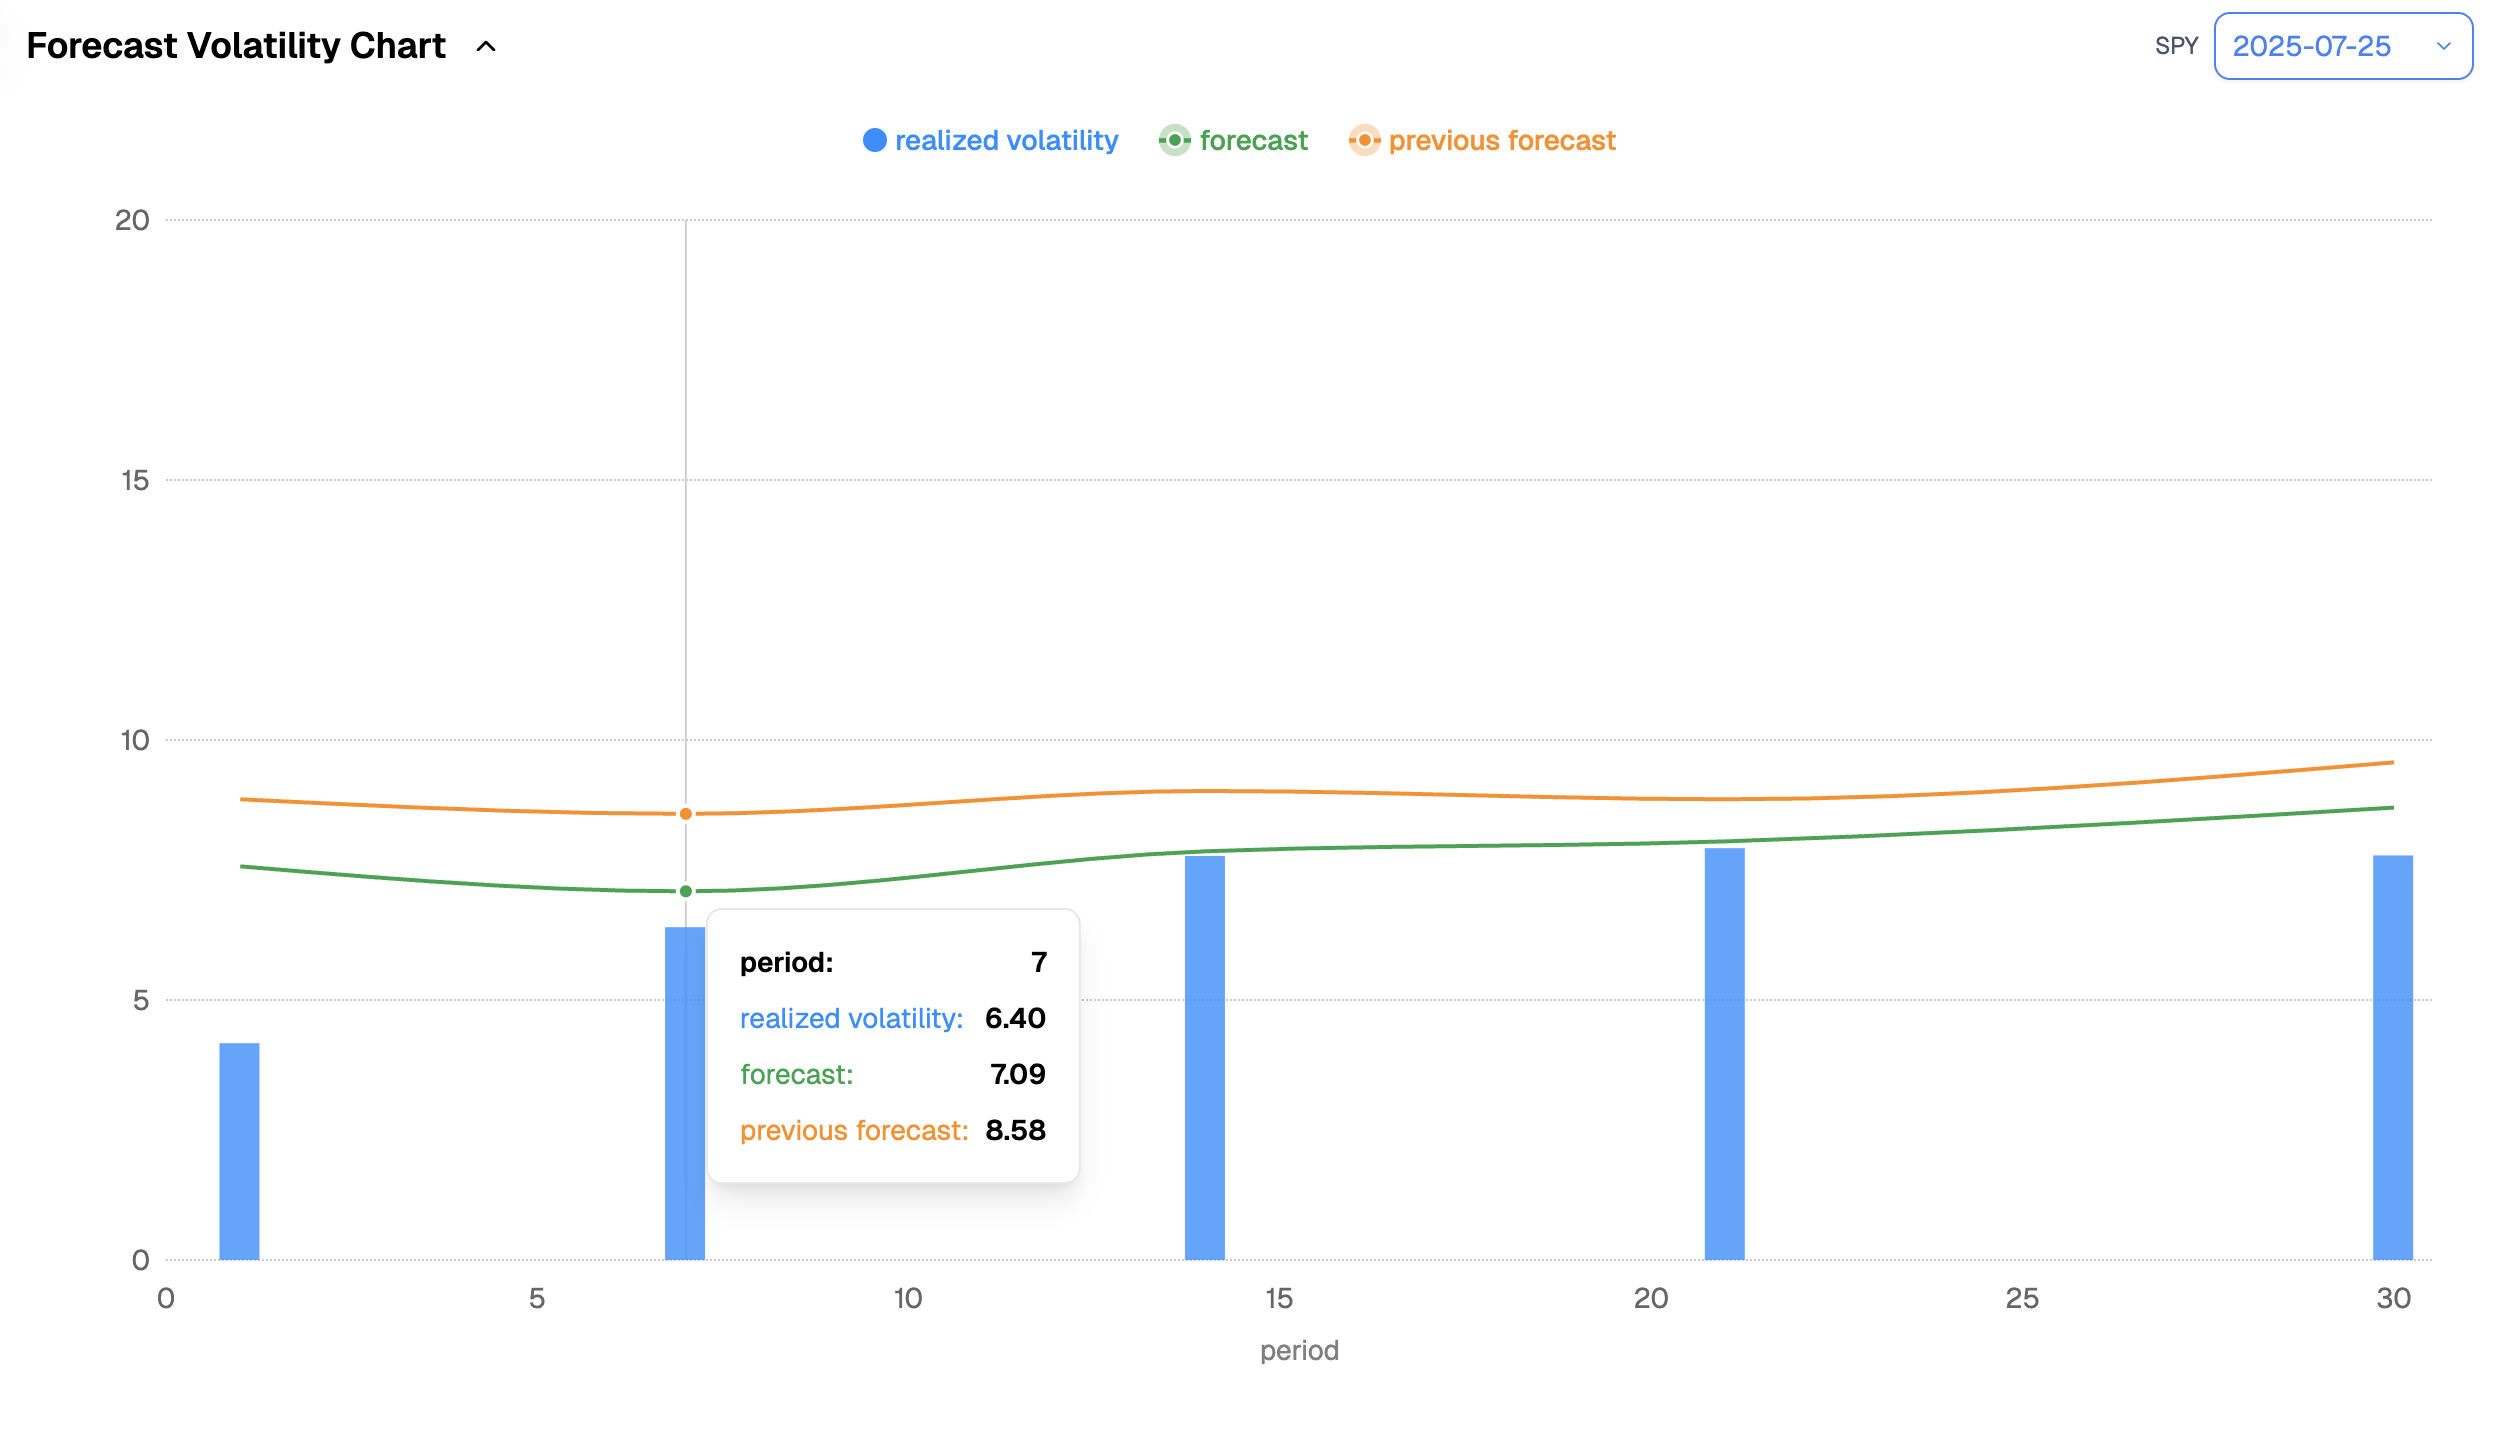Click the orange data point at period 7
Image resolution: width=2500 pixels, height=1430 pixels.
coord(686,814)
